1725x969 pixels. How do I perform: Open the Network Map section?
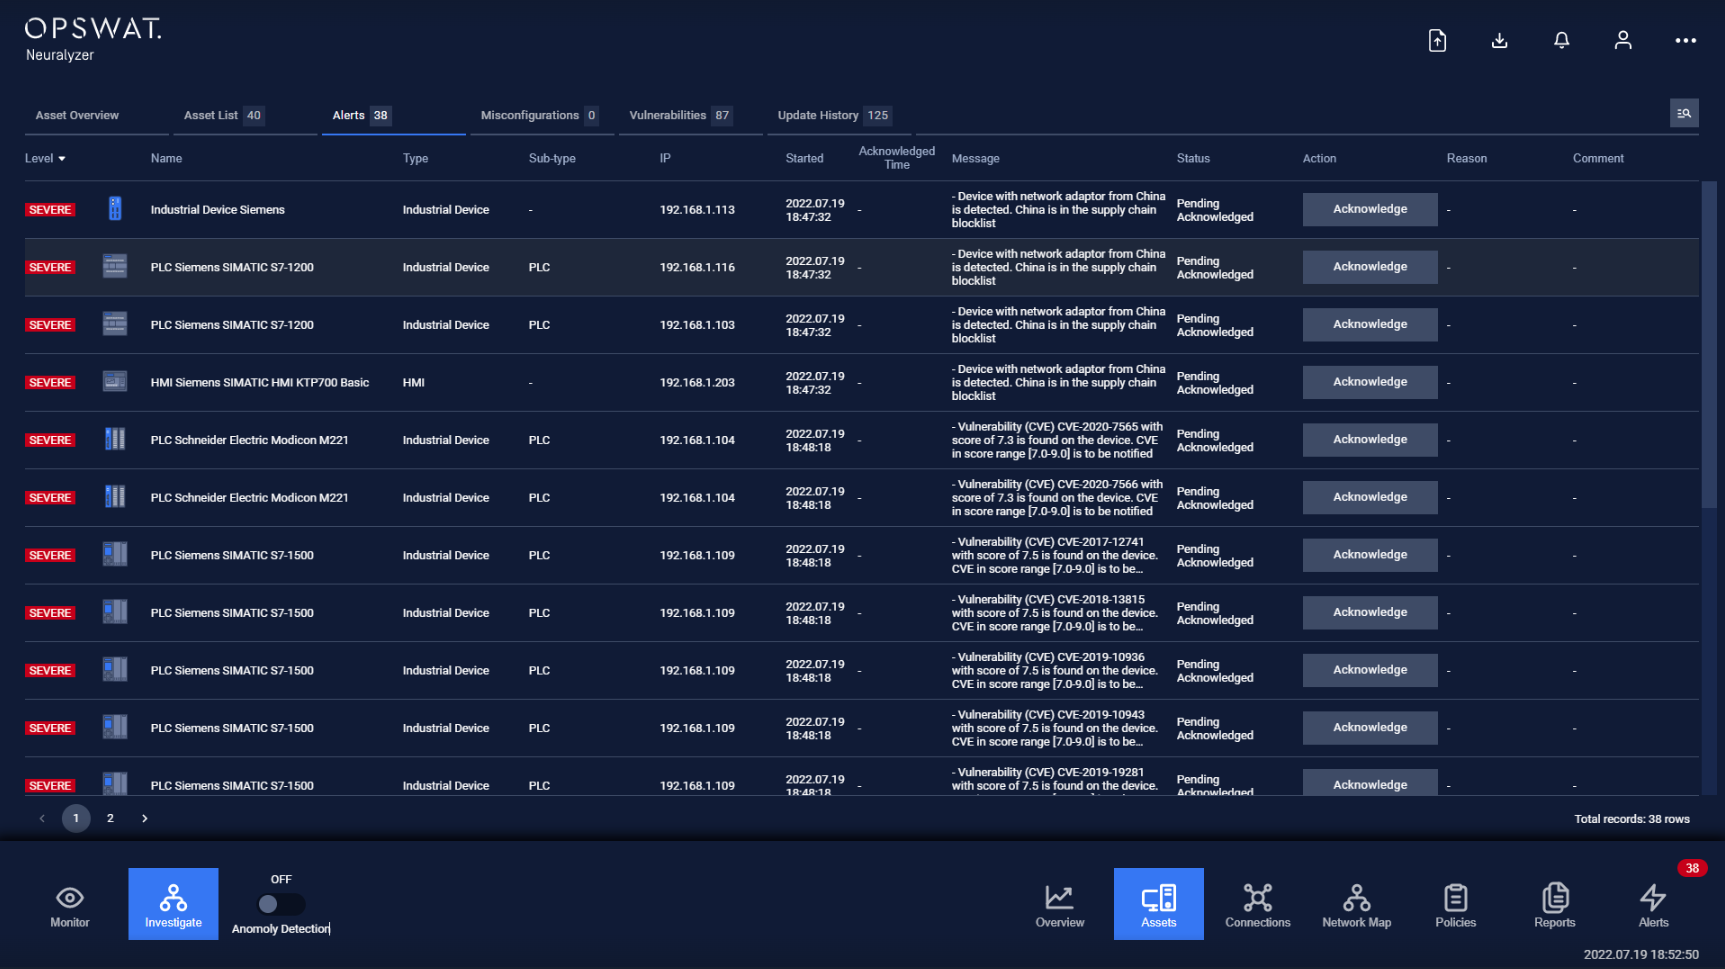tap(1357, 904)
